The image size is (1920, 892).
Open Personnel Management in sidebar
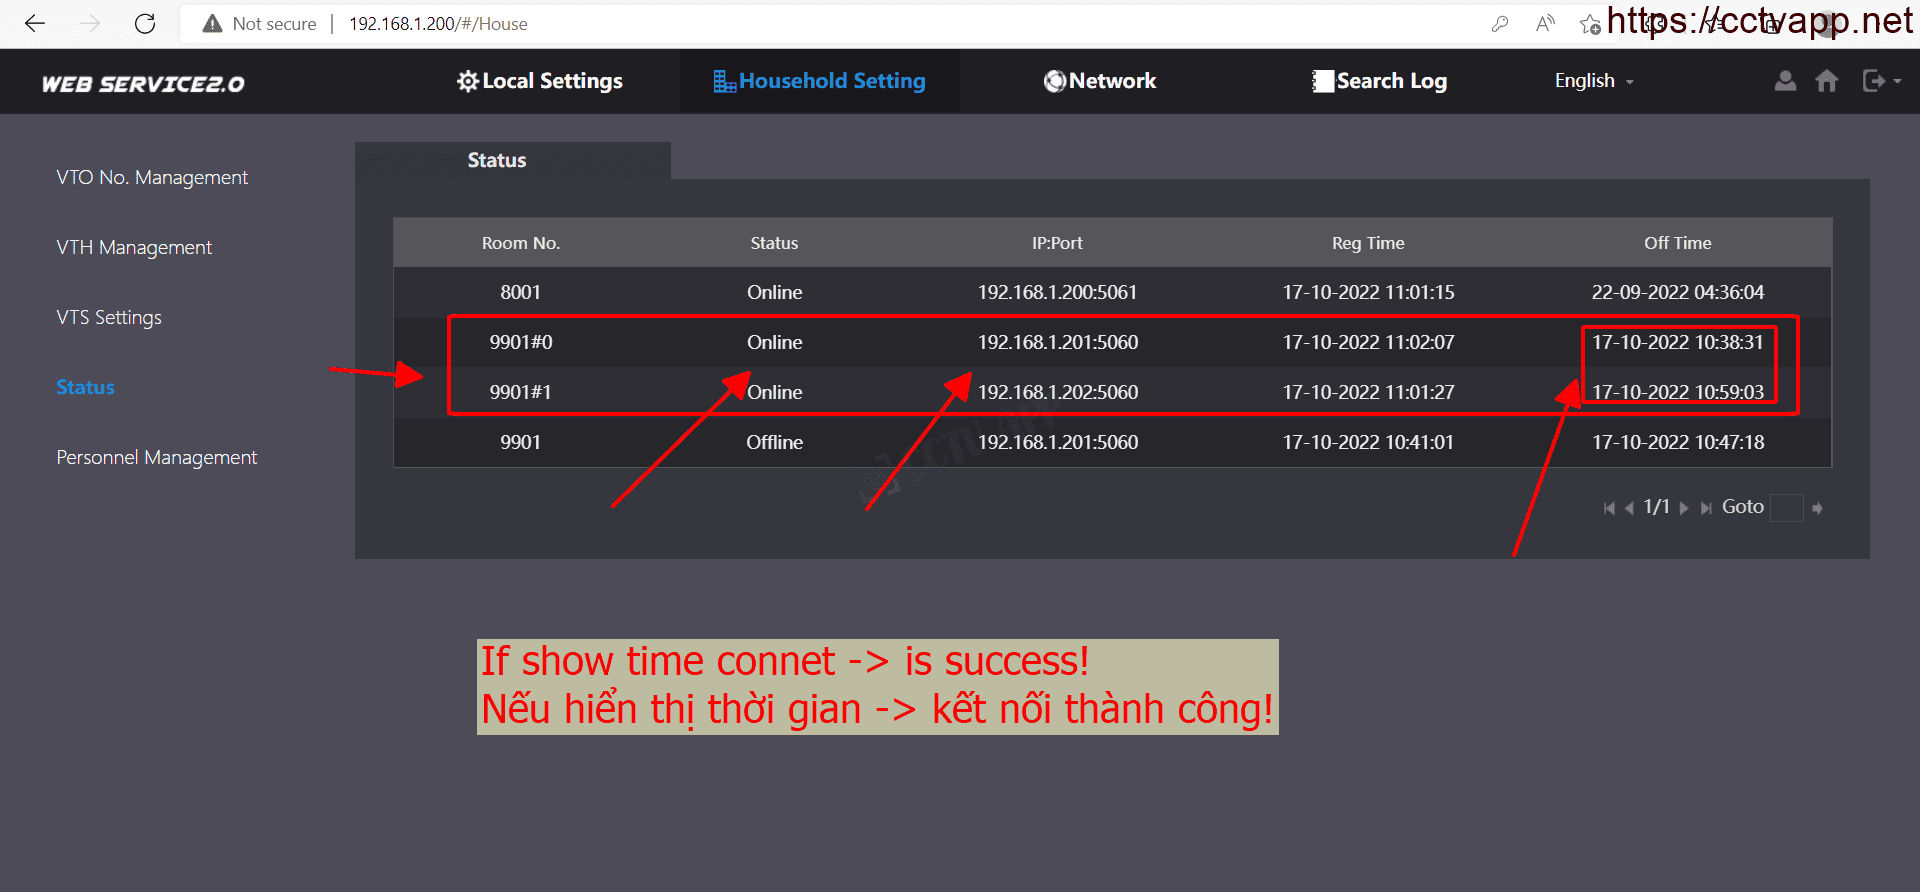pyautogui.click(x=157, y=457)
